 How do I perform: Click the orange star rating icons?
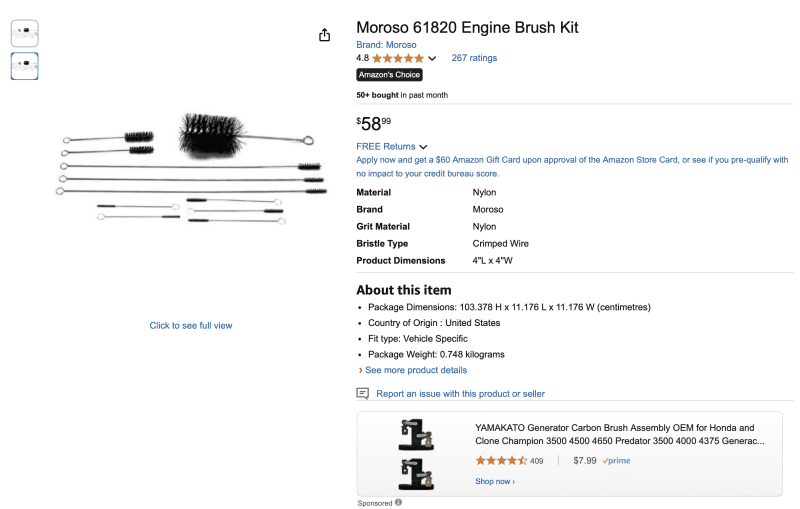(398, 58)
